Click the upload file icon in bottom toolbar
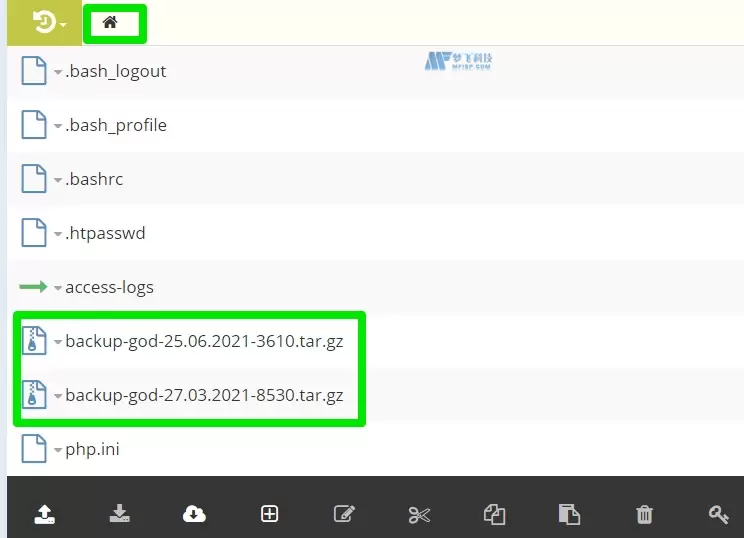Image resolution: width=744 pixels, height=538 pixels. tap(45, 514)
